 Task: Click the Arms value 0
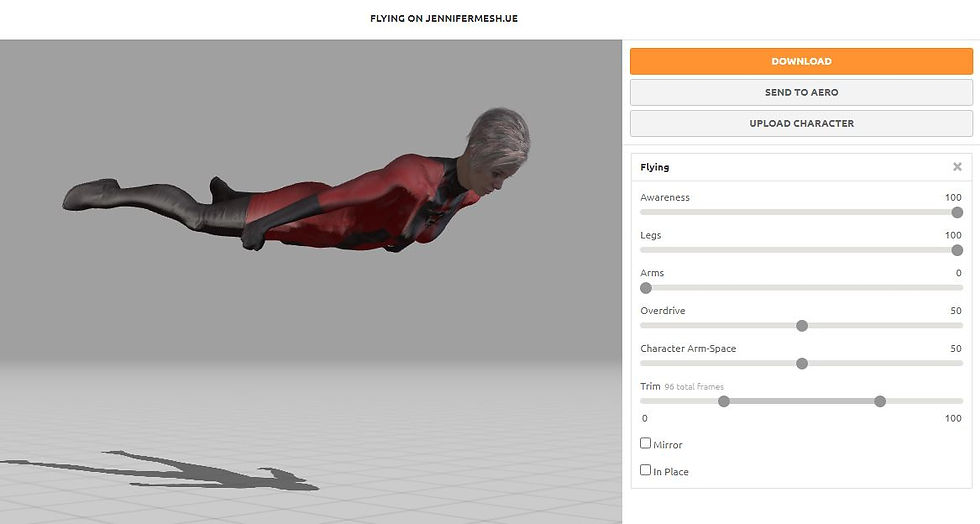coord(959,273)
